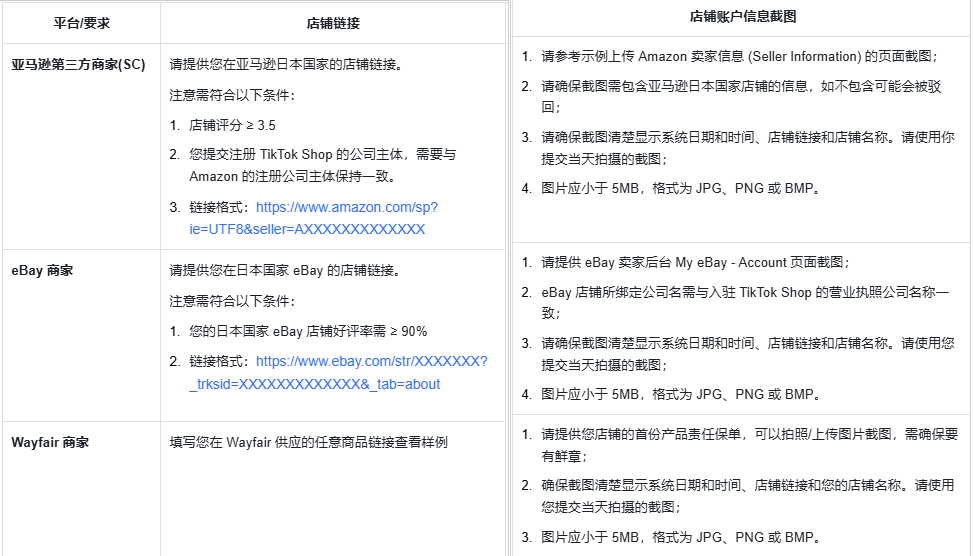This screenshot has width=973, height=556.
Task: Open the Amazon seller link format URL
Action: coord(313,218)
